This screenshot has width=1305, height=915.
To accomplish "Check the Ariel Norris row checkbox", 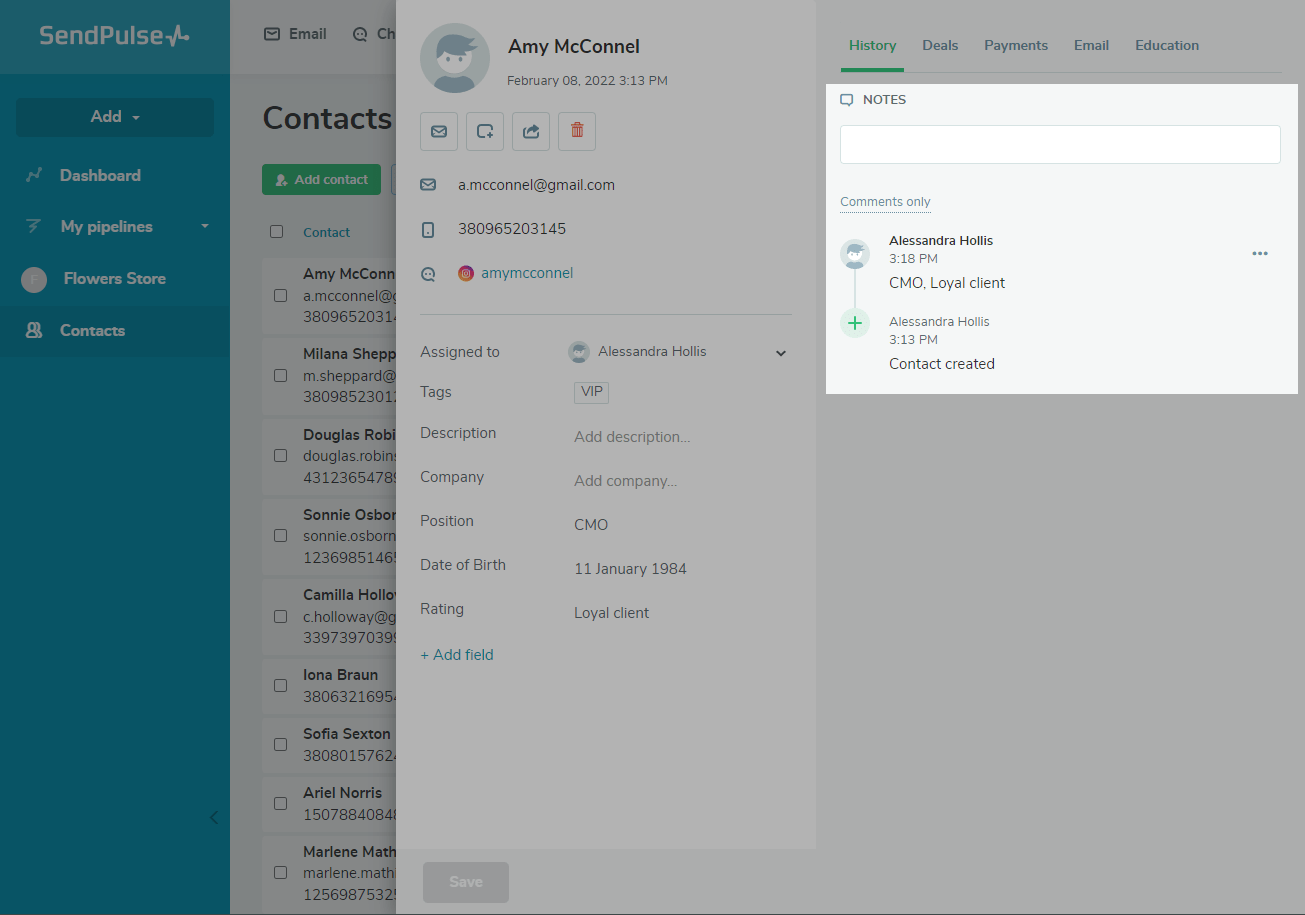I will coord(280,804).
